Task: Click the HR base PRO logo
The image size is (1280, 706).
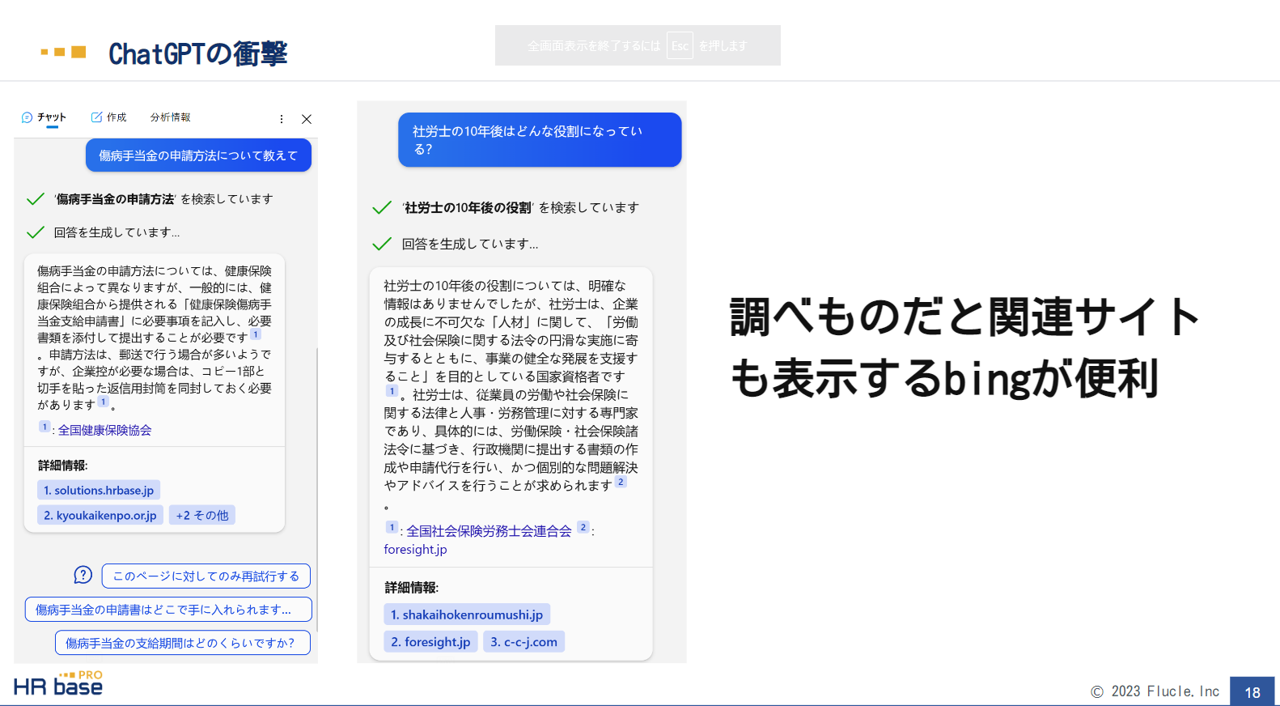Action: click(58, 684)
